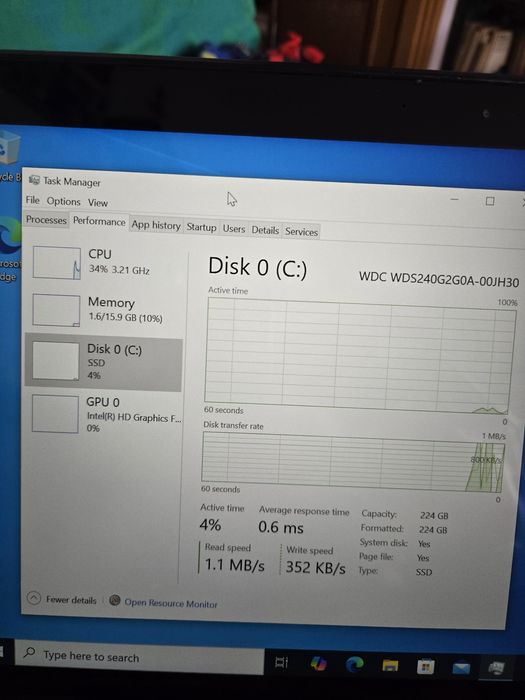525x700 pixels.
Task: Click the 34% 3.21 GHz CPU text
Action: point(119,270)
